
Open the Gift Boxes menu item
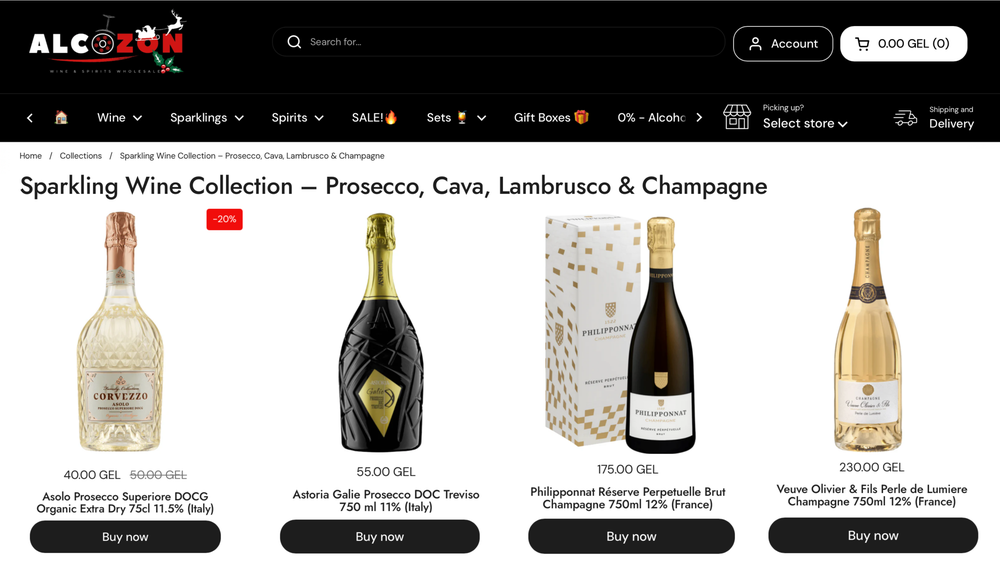point(551,118)
